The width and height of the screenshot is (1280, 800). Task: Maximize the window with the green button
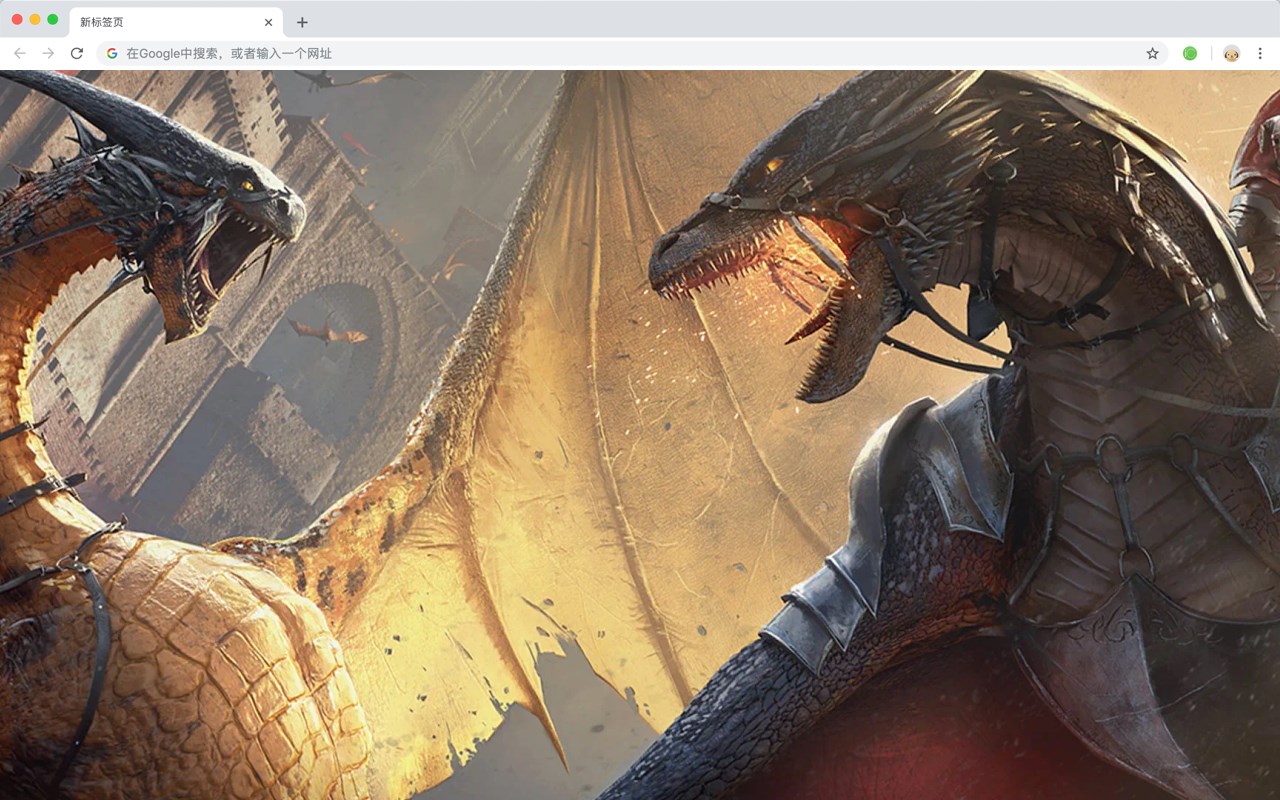[x=53, y=19]
